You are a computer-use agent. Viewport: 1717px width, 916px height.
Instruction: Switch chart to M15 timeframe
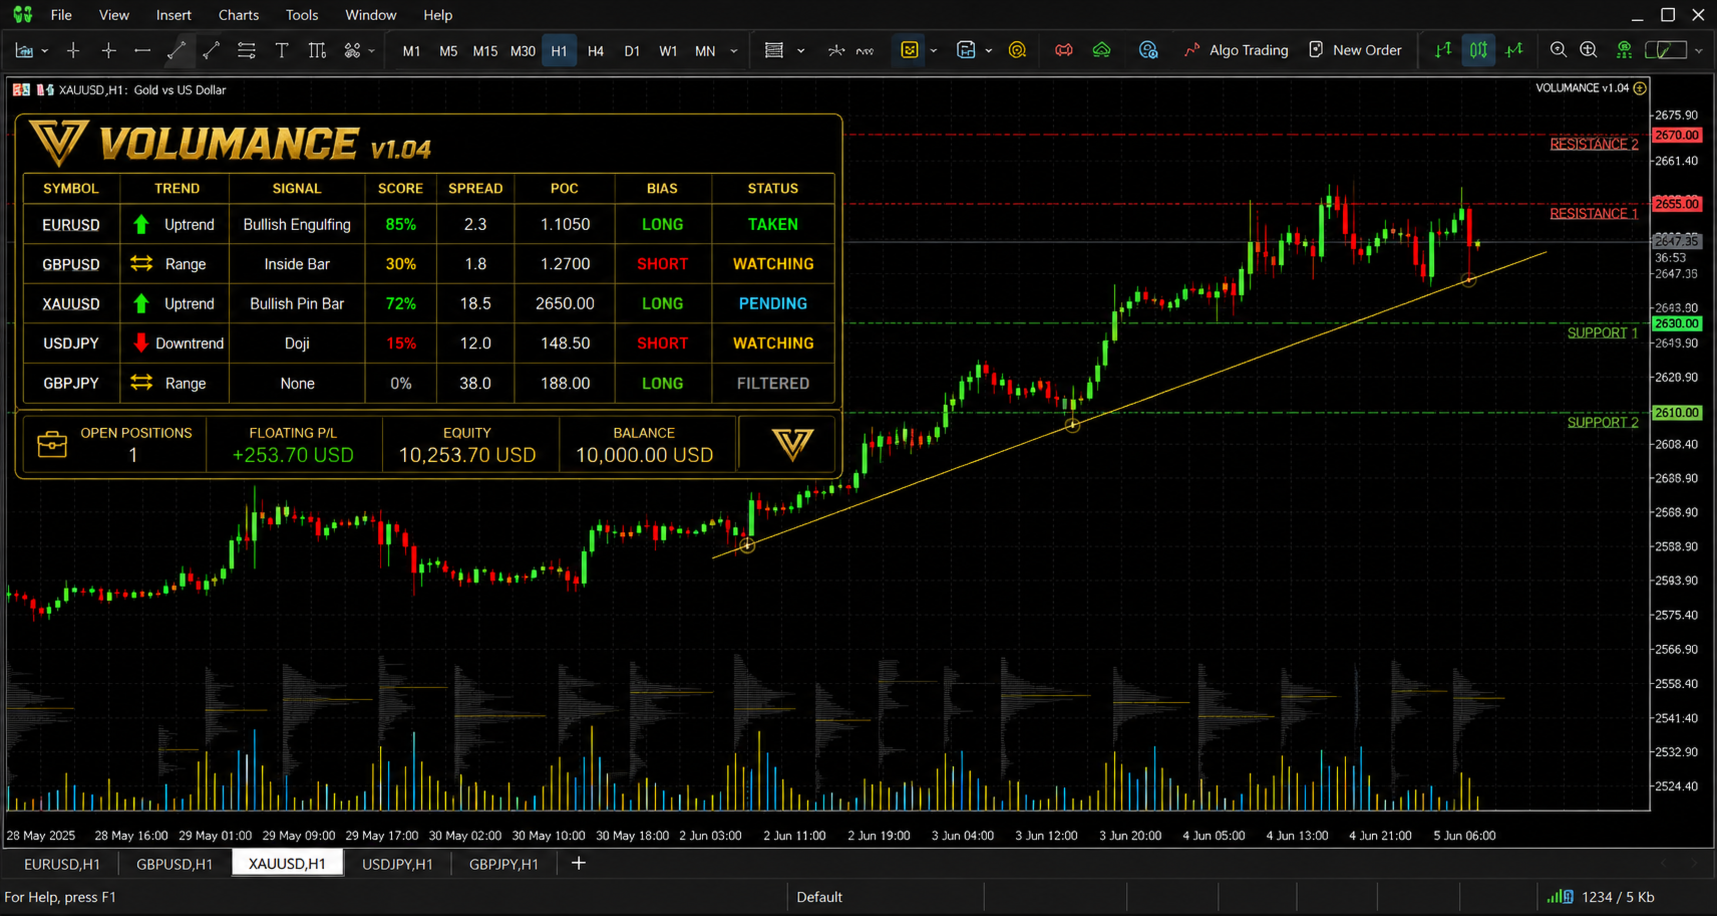485,51
